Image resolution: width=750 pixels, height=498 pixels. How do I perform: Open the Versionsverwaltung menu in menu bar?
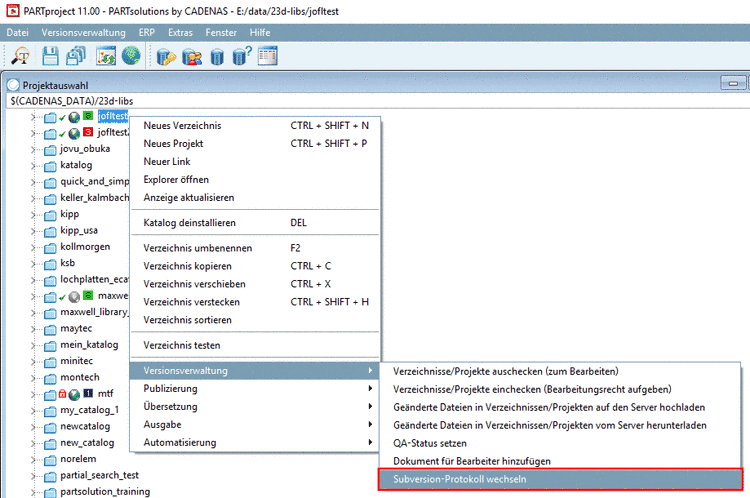(83, 33)
